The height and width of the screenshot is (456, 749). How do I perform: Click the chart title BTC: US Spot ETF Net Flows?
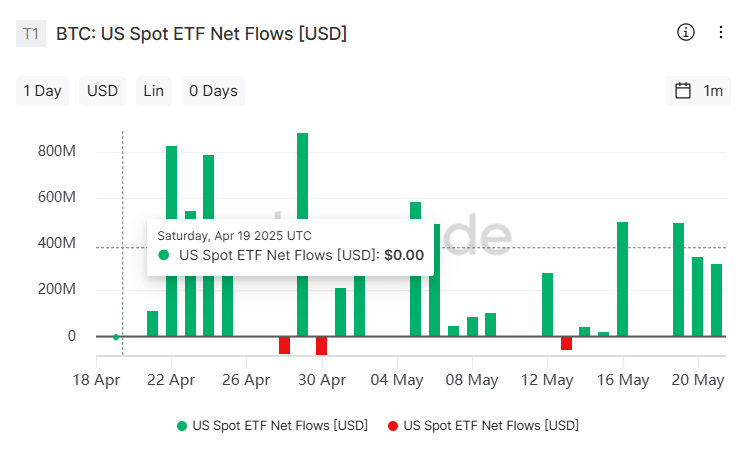click(x=201, y=33)
